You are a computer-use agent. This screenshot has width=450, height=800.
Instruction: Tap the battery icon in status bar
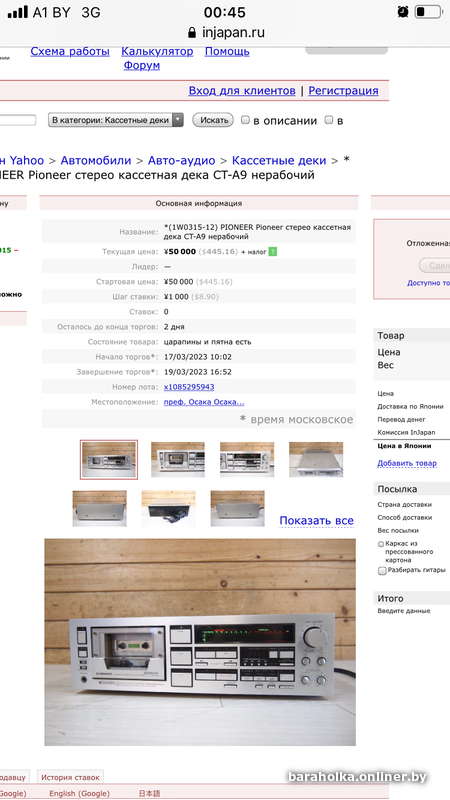[x=428, y=12]
